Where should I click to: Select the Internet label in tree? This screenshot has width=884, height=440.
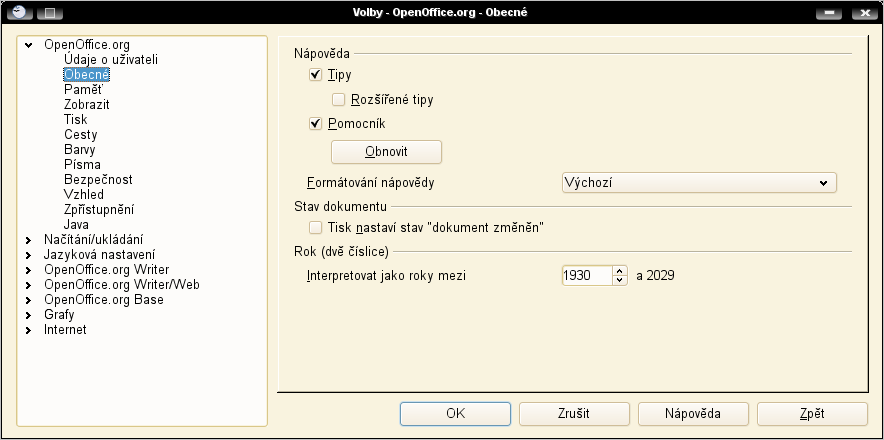(65, 329)
